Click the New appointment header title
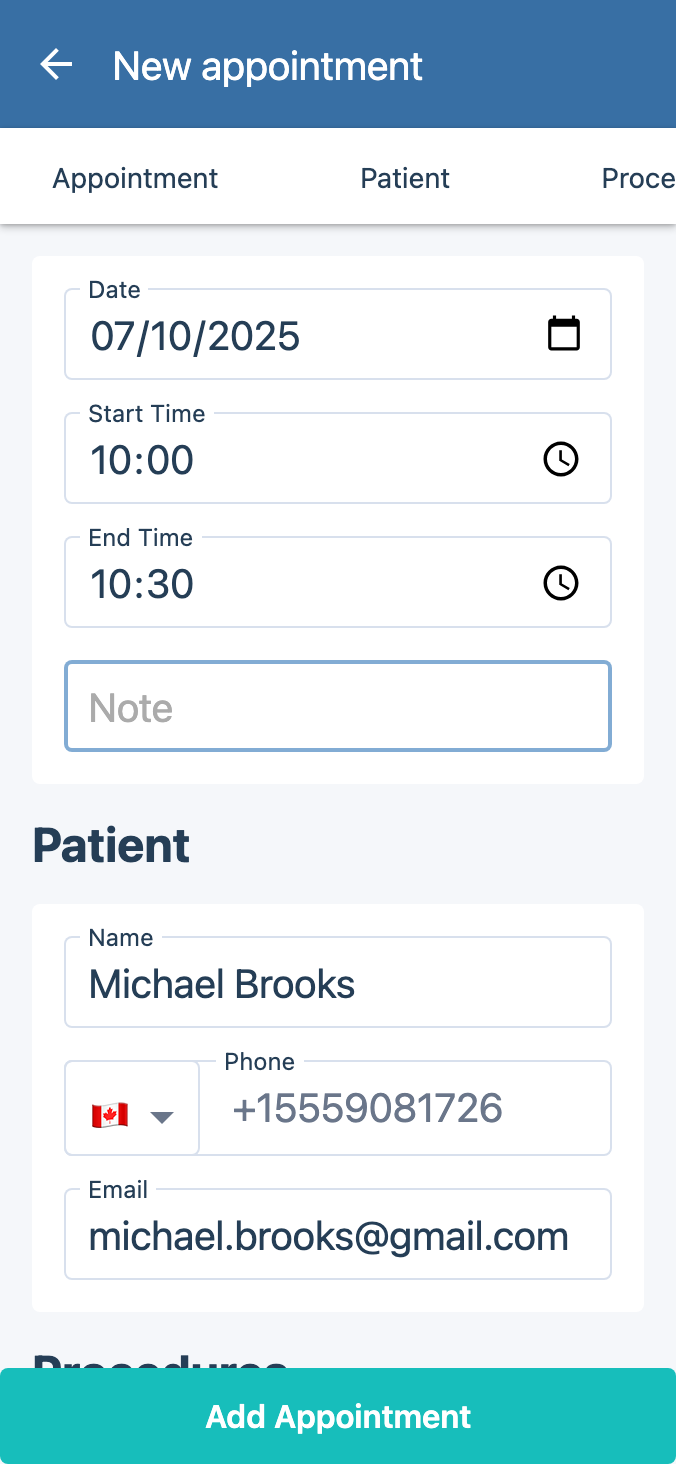This screenshot has height=1464, width=676. click(268, 66)
